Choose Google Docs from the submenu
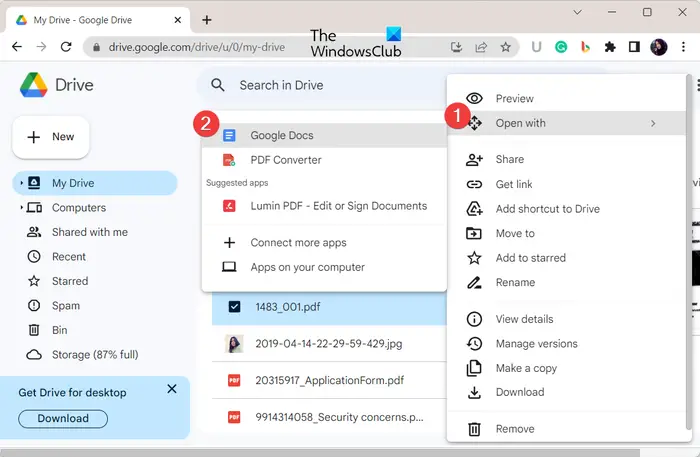The height and width of the screenshot is (457, 700). pos(281,135)
